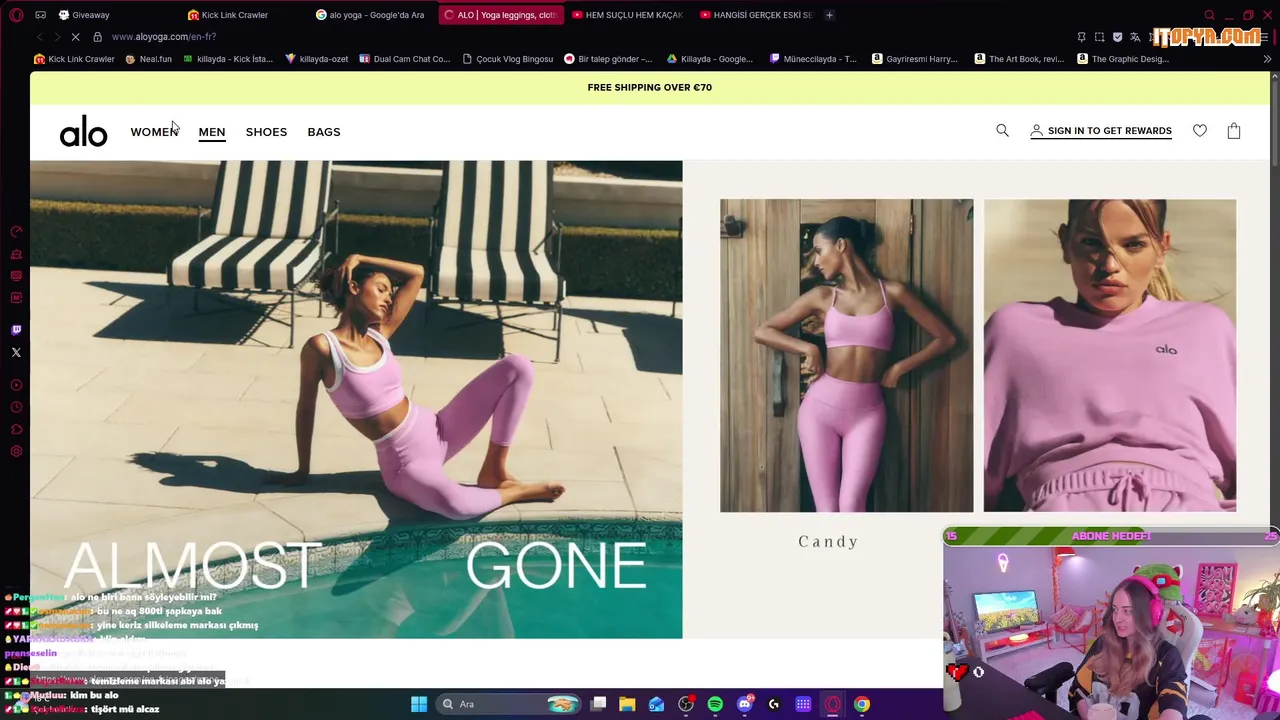
Task: Click the FREE SHIPPING OVER €70 banner
Action: (x=650, y=88)
